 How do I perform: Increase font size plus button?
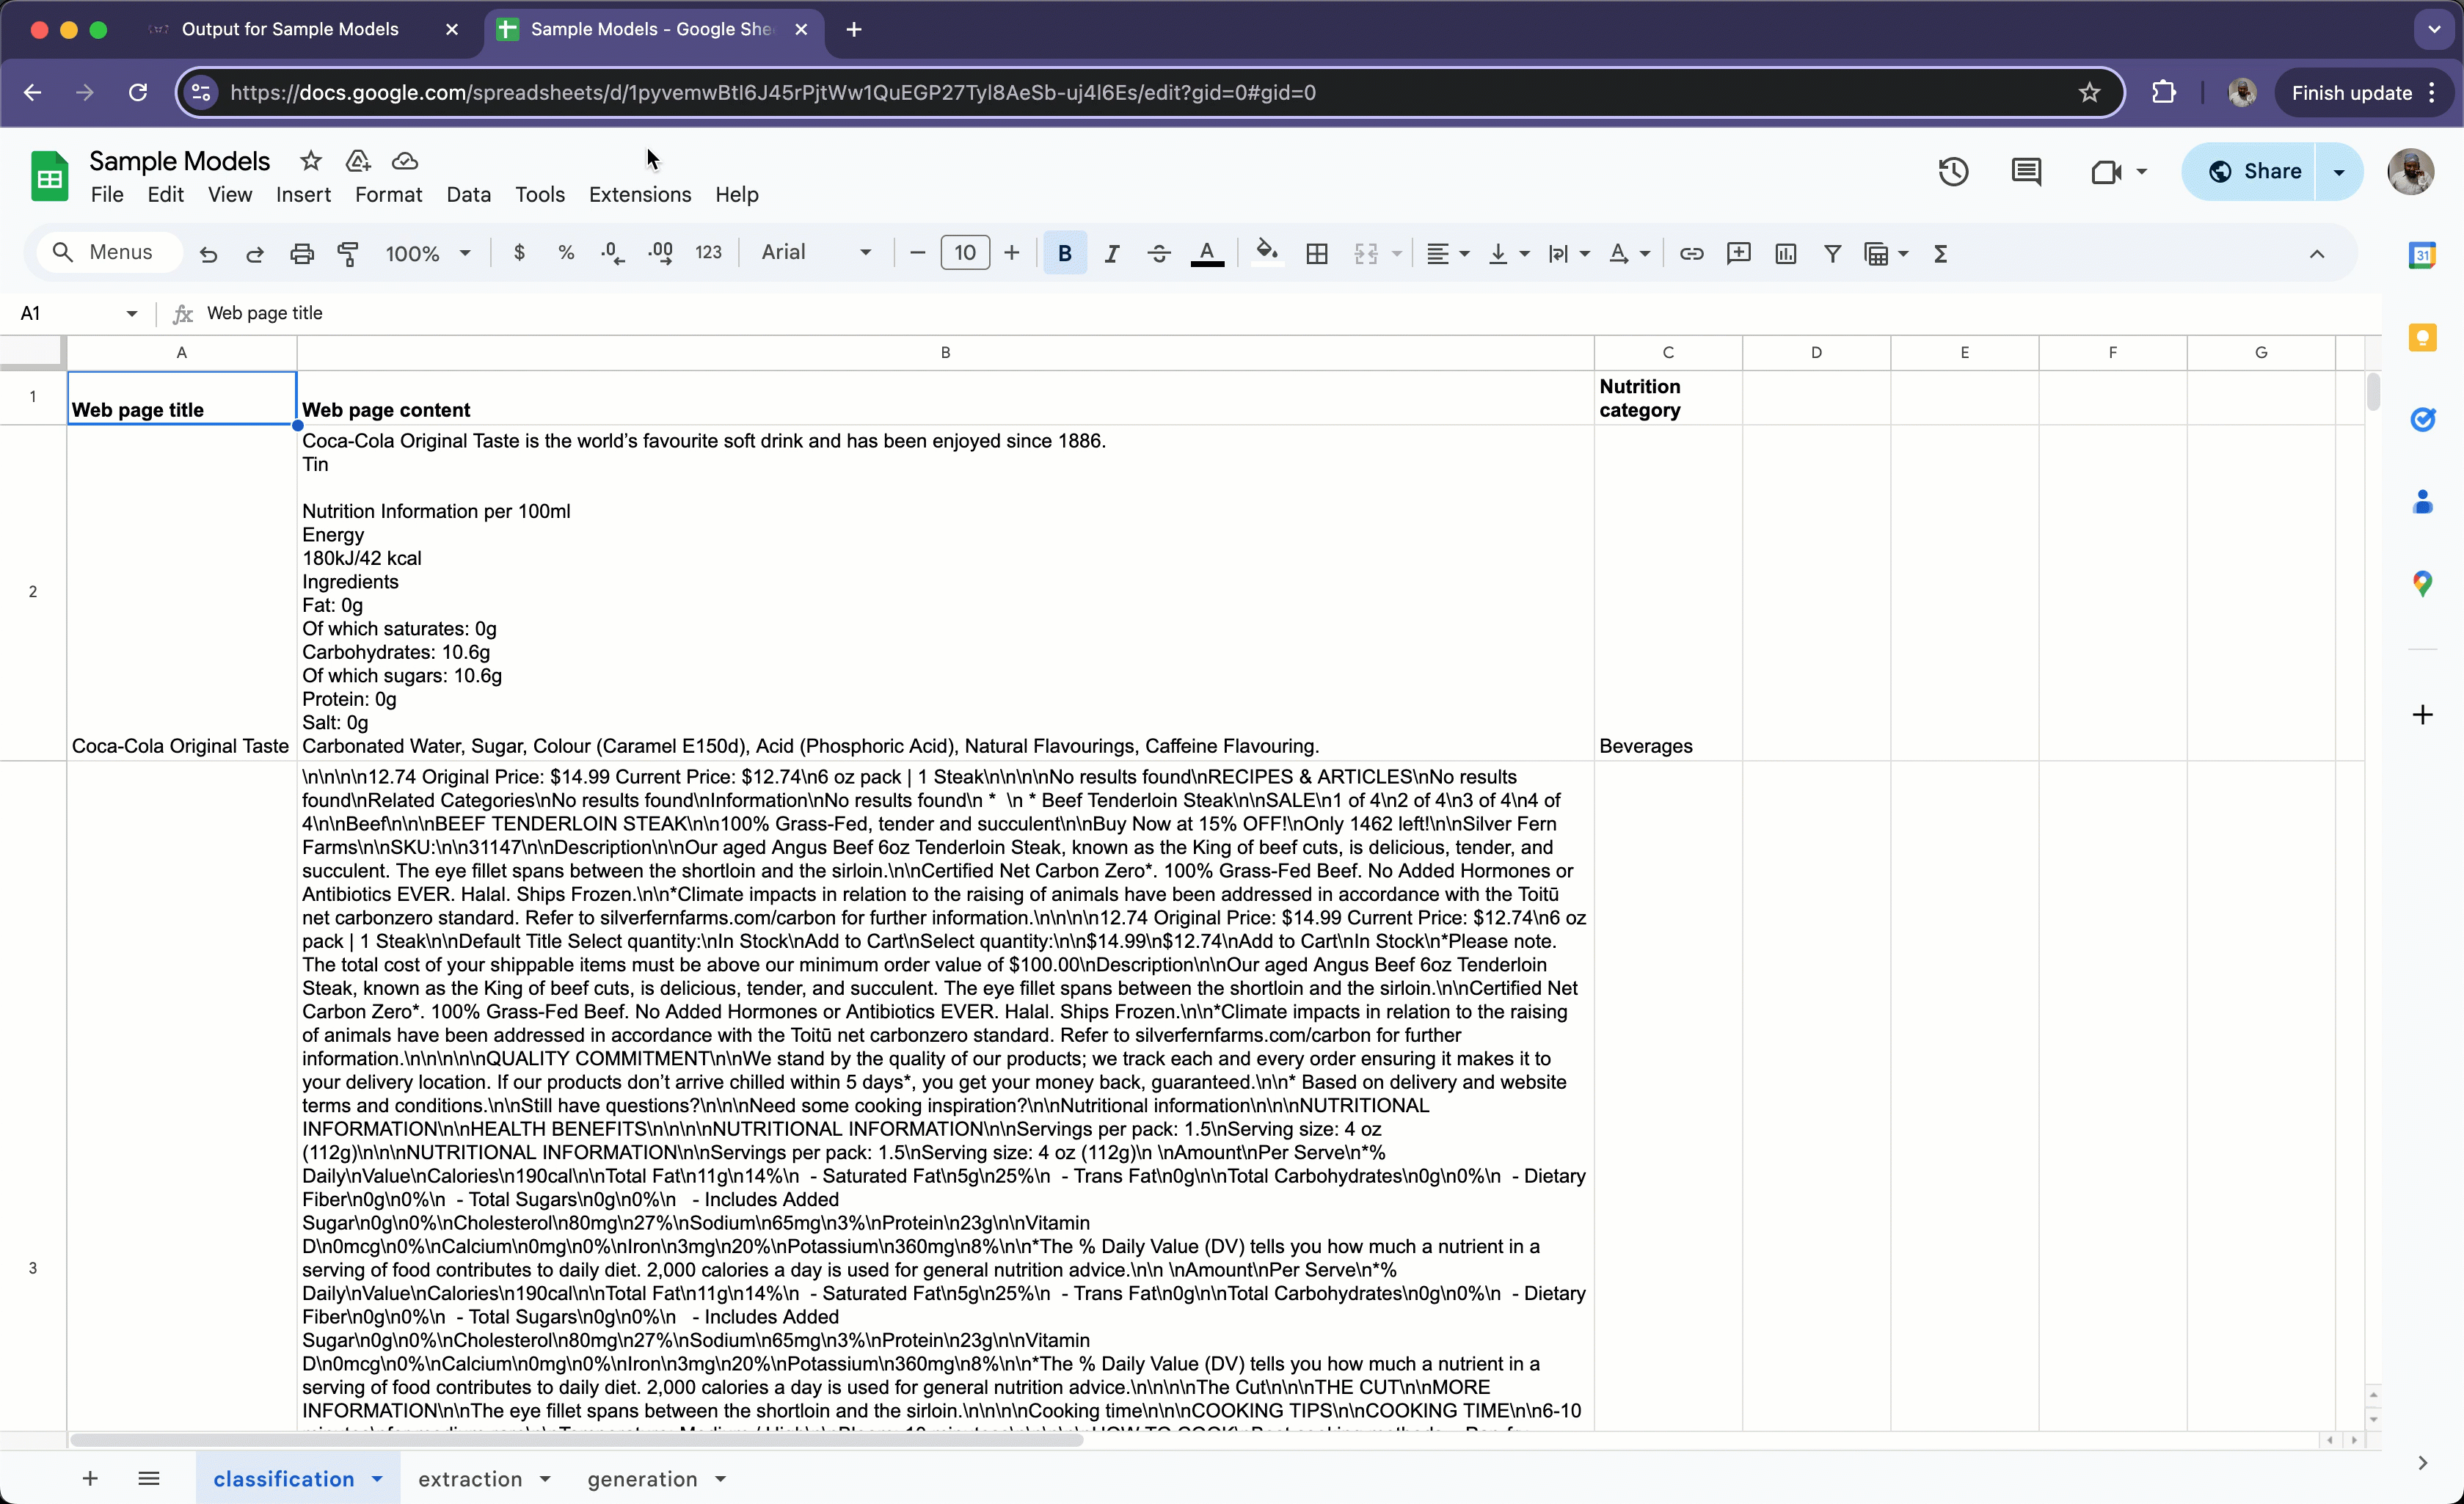point(1012,252)
